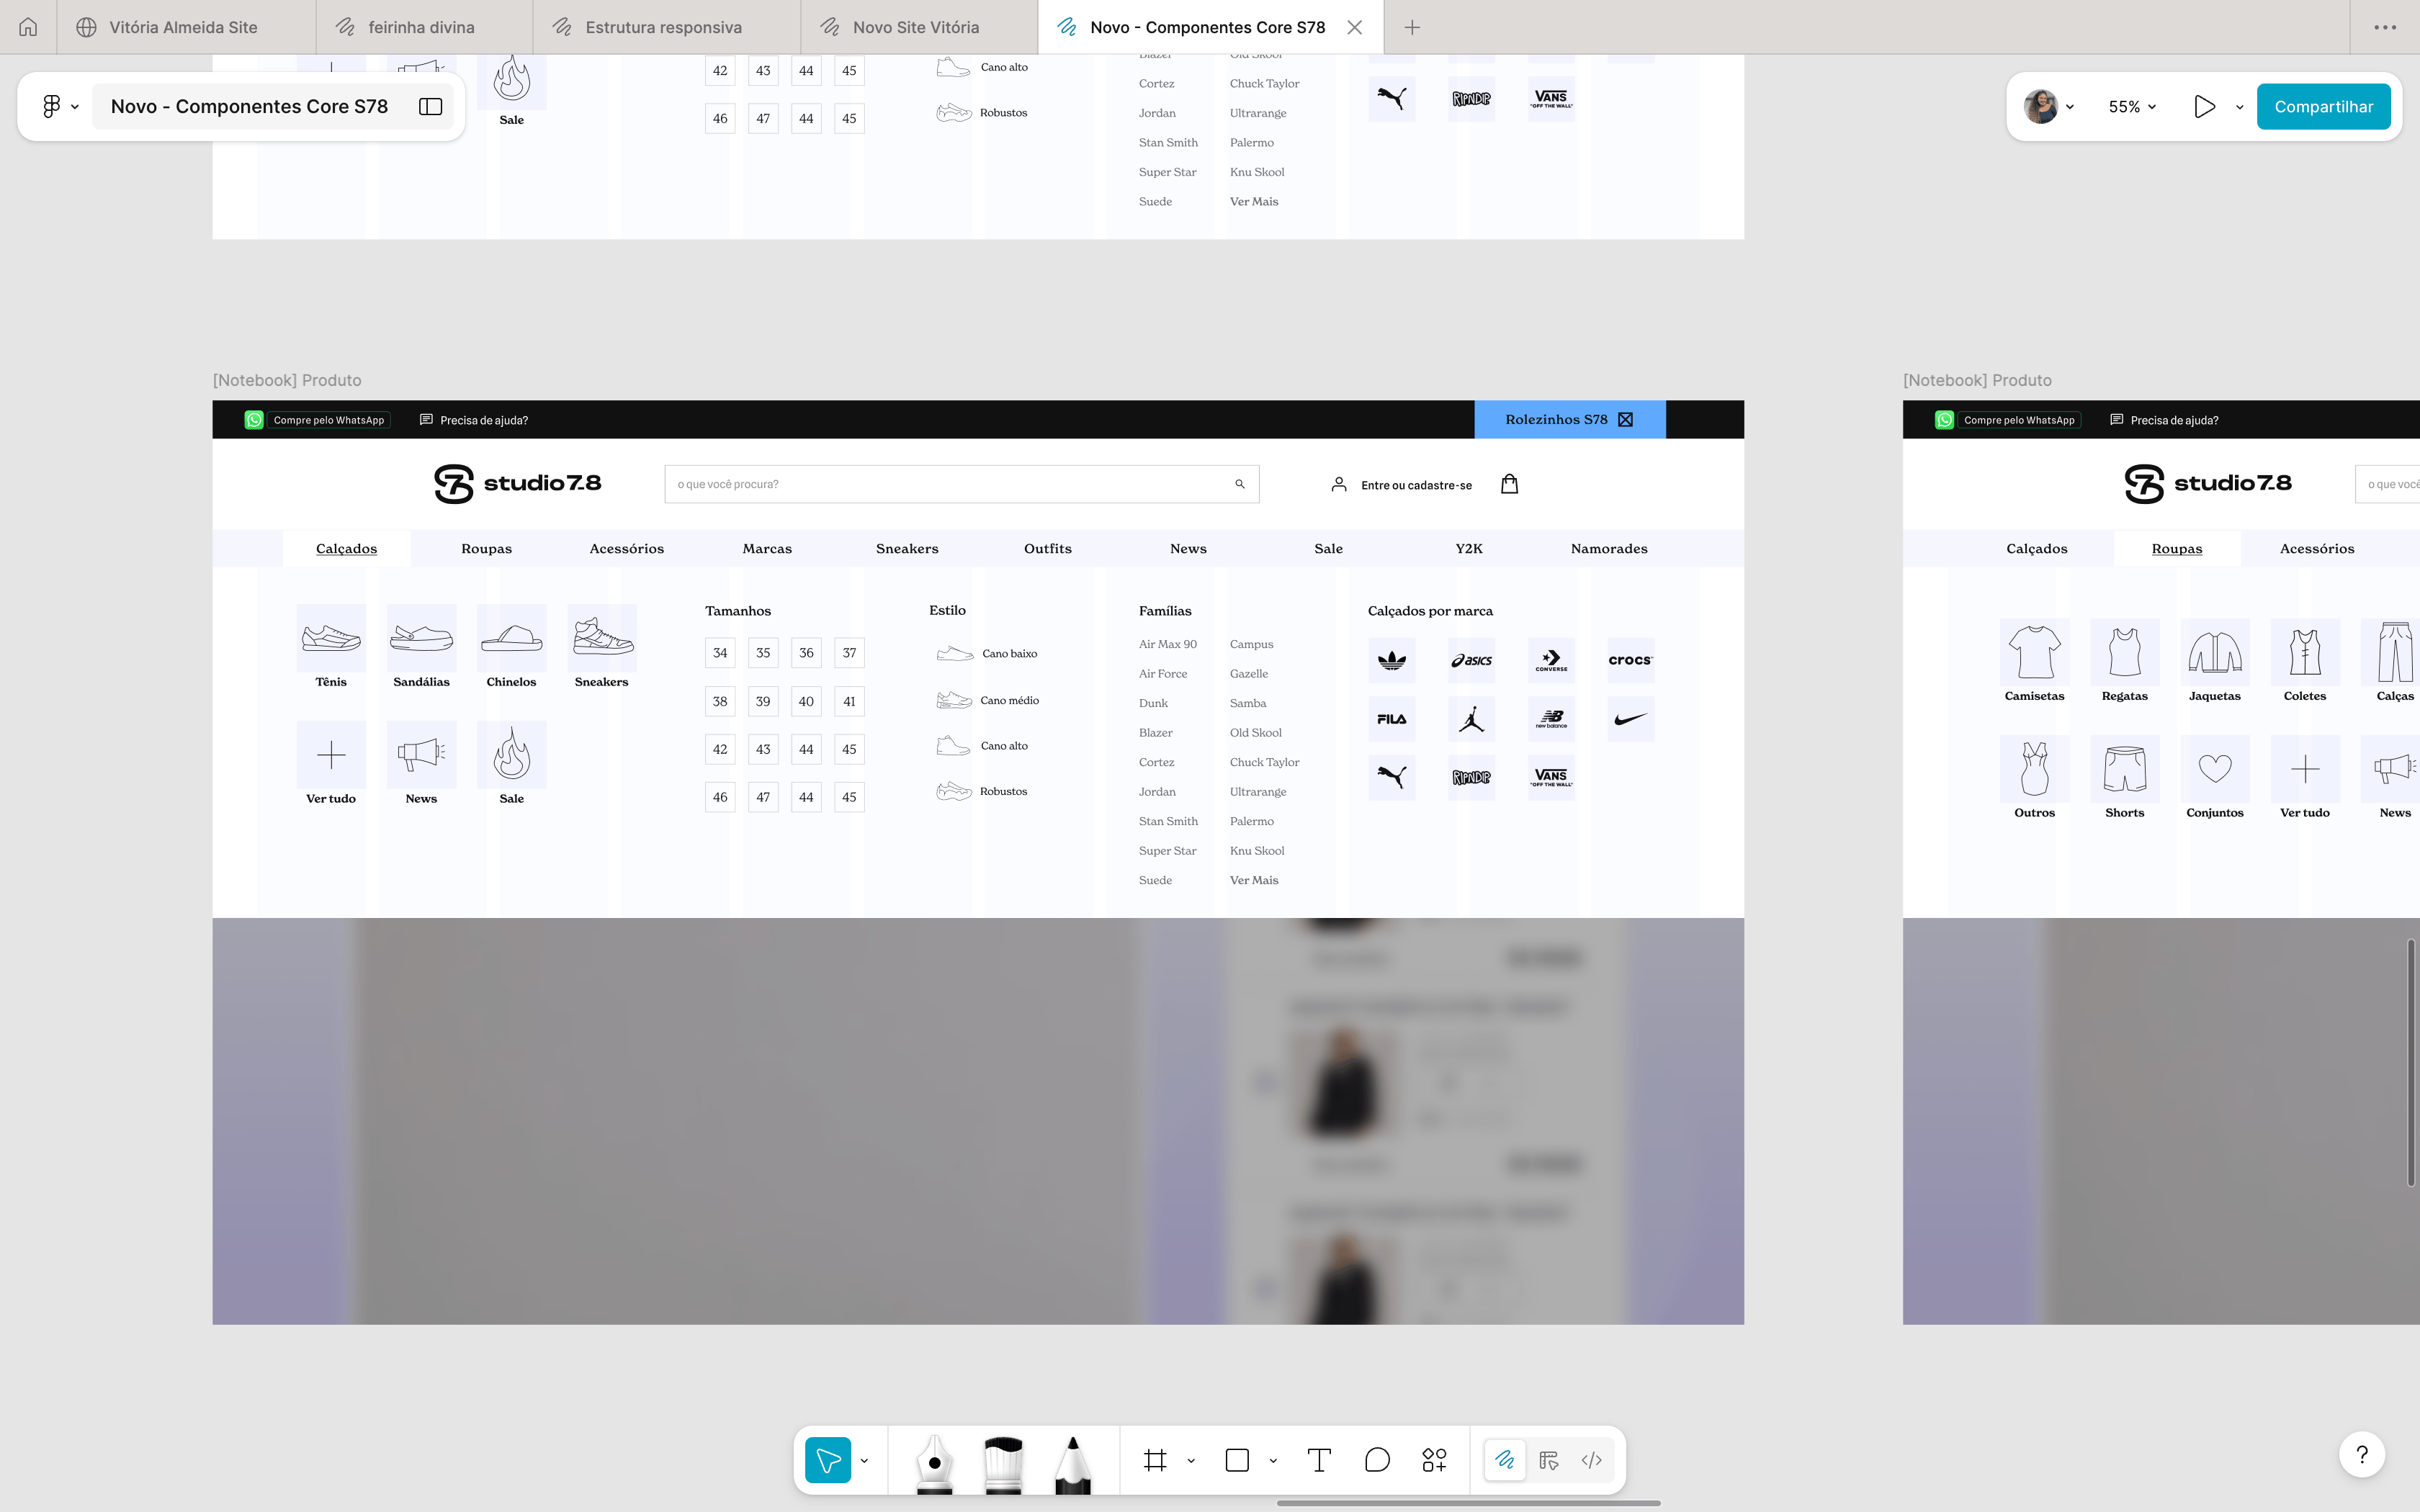Select the Pen tool in the toolbar

tap(934, 1461)
